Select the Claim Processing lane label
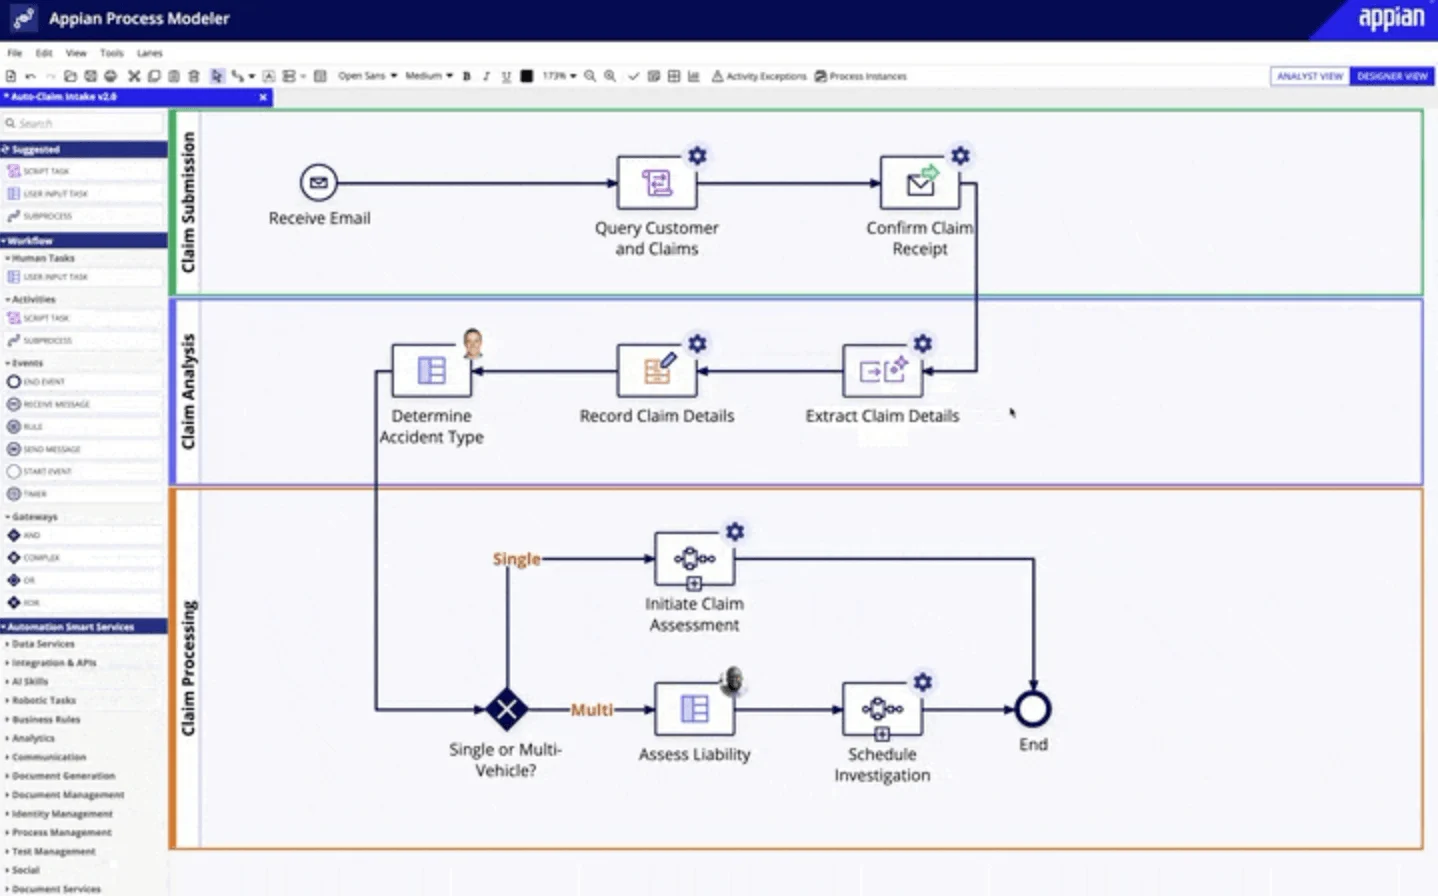The height and width of the screenshot is (896, 1438). [188, 669]
